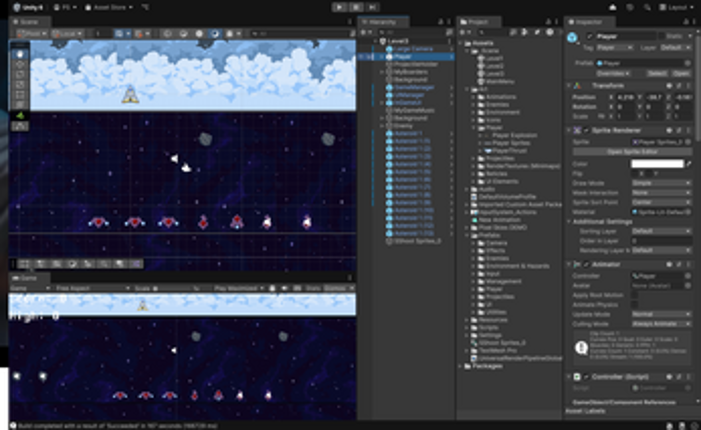Select GameManager in Hierarchy
The width and height of the screenshot is (701, 430).
414,87
